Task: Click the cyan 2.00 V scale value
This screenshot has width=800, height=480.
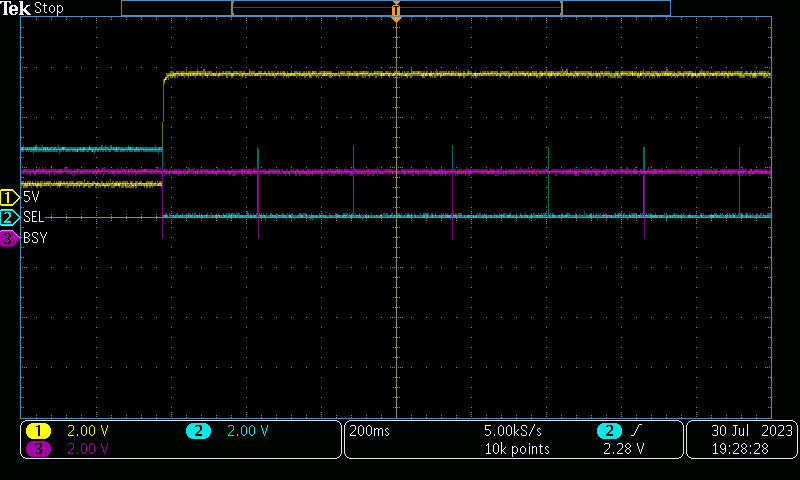Action: click(247, 431)
